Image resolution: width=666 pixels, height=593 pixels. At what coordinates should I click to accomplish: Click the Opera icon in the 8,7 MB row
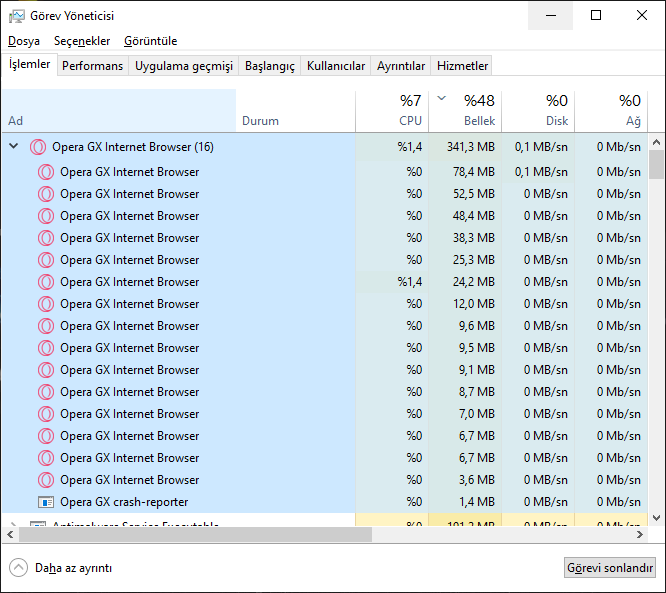coord(46,392)
